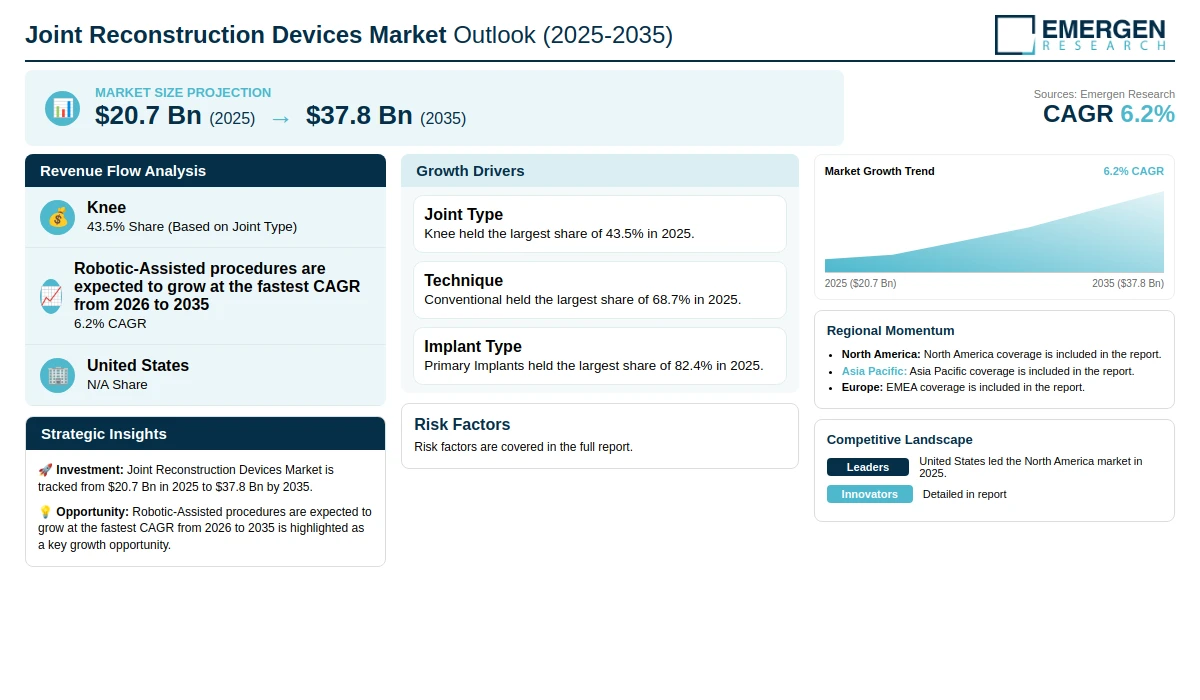Select the Leaders badge
Screen dimensions: 1200x700
(x=868, y=467)
